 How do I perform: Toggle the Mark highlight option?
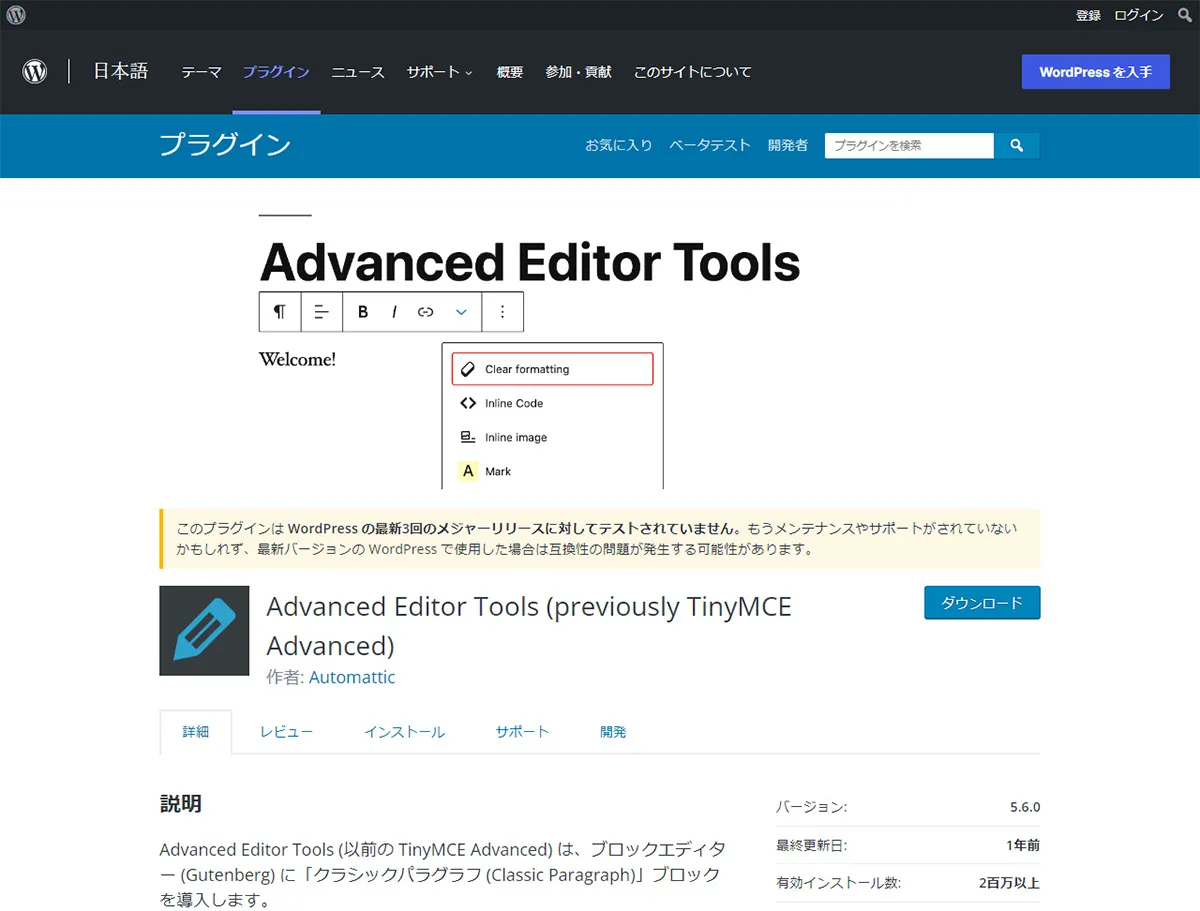pyautogui.click(x=468, y=470)
